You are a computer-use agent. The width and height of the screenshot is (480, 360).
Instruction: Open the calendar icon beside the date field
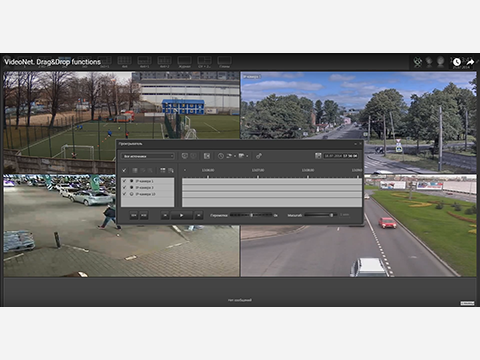(x=318, y=156)
